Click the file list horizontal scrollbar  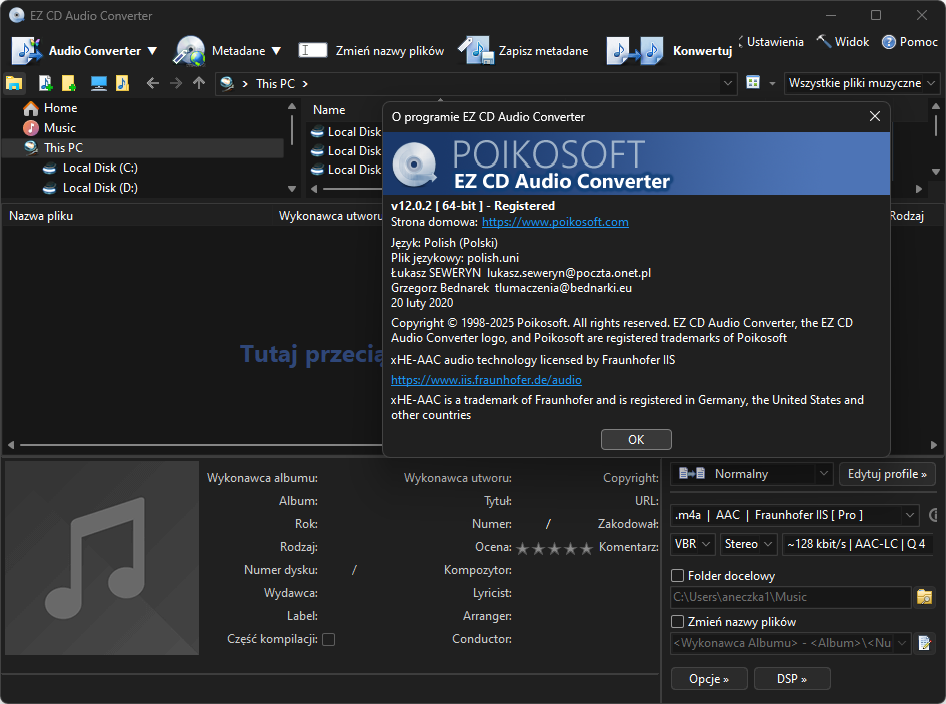coord(199,445)
